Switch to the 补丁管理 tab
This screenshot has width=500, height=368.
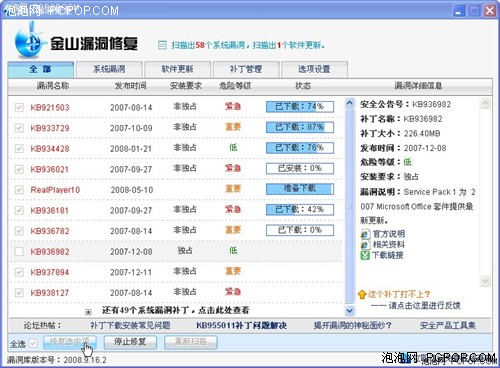pos(246,69)
